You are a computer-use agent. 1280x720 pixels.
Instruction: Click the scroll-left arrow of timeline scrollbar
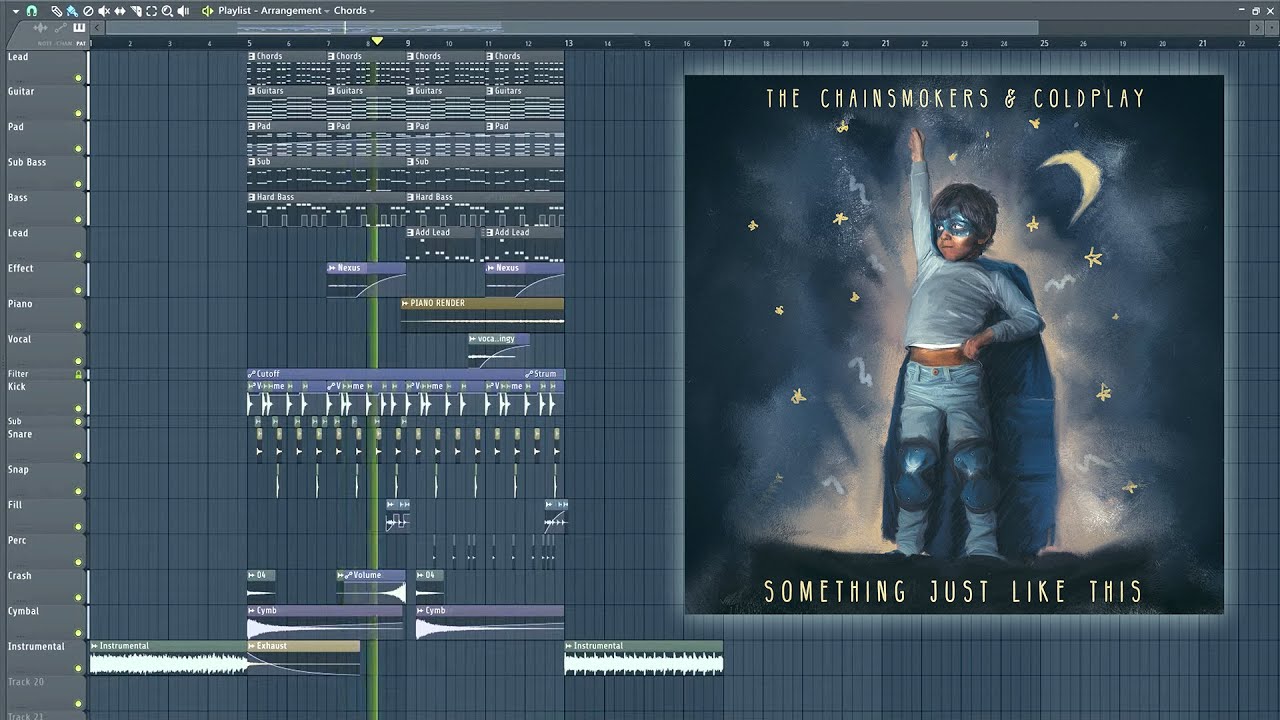tap(97, 28)
